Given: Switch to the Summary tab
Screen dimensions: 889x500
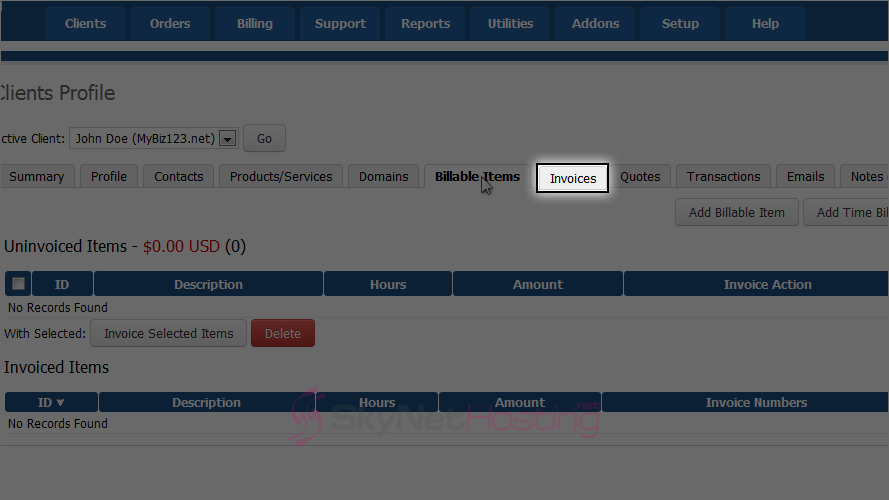Looking at the screenshot, I should point(36,177).
